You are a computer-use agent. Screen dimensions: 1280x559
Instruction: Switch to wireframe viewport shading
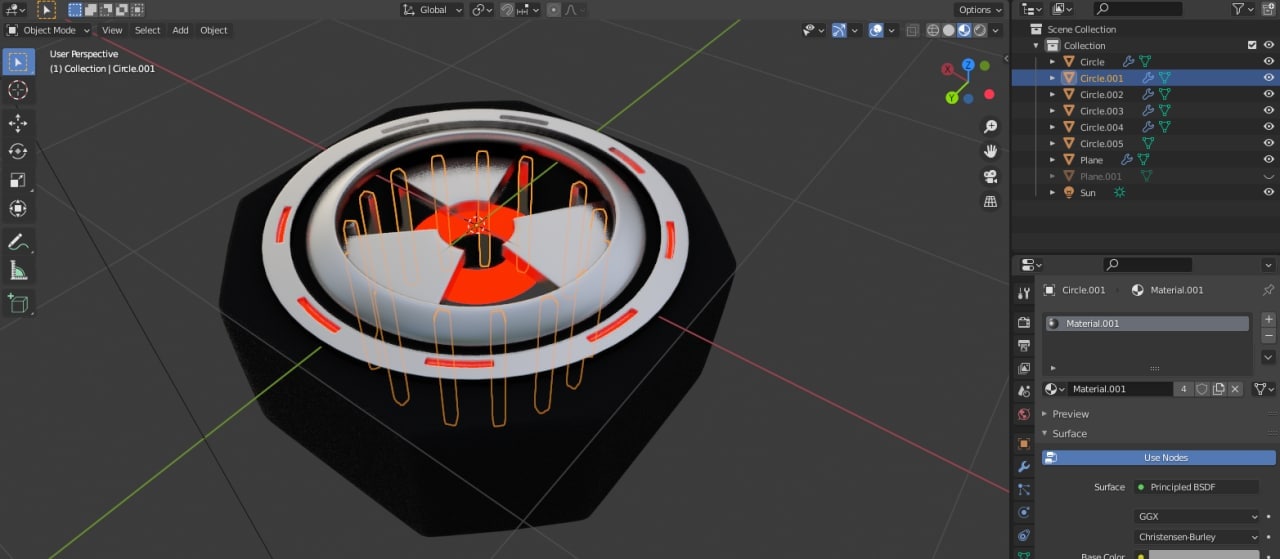pyautogui.click(x=933, y=30)
